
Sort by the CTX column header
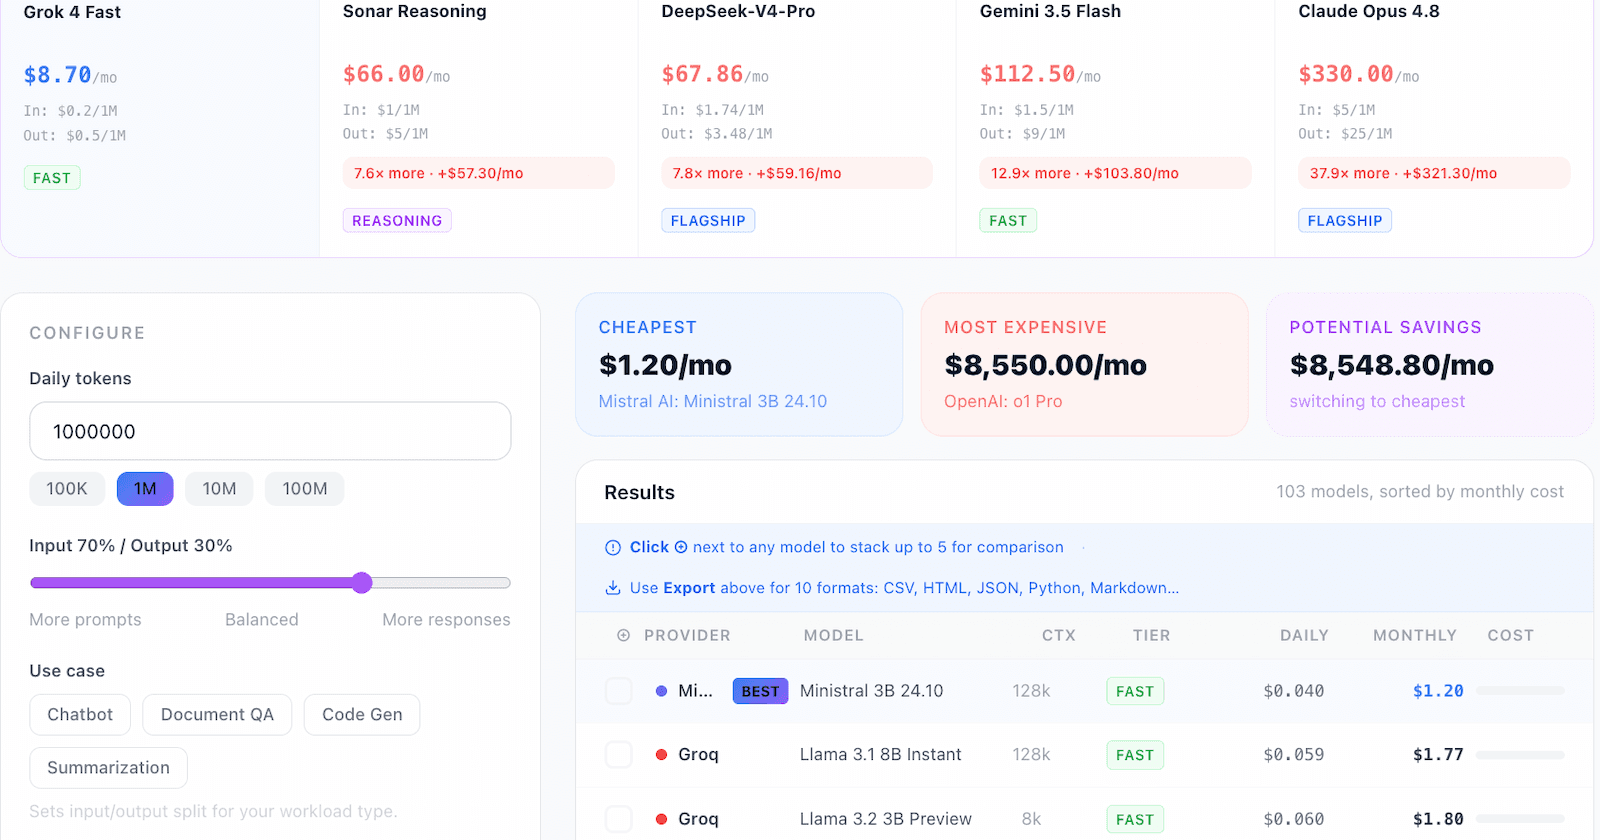pyautogui.click(x=1058, y=636)
